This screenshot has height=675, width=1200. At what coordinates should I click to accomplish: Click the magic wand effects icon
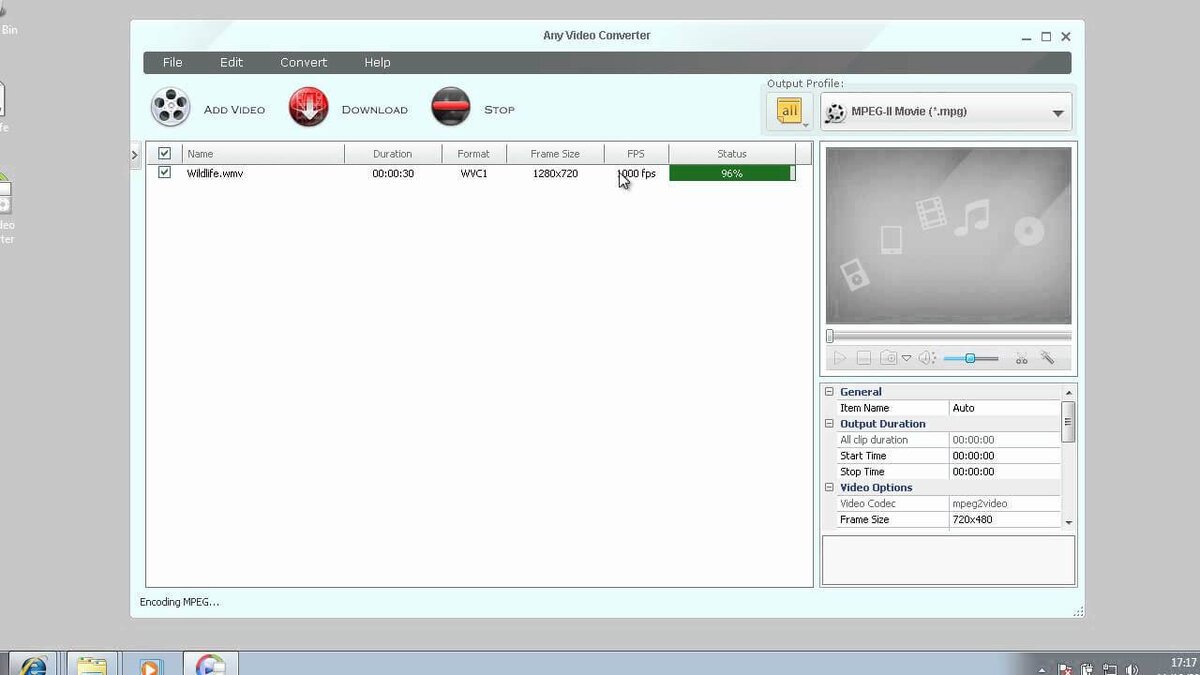[x=1047, y=358]
